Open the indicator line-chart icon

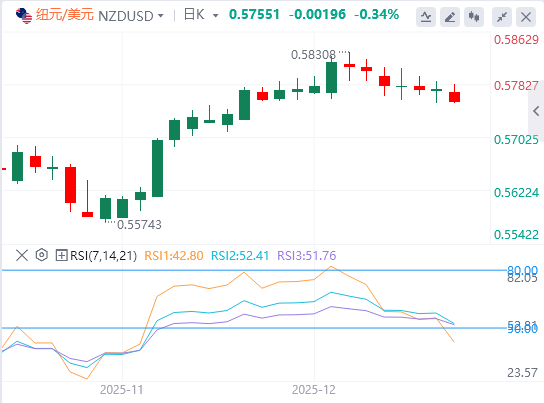coord(426,17)
